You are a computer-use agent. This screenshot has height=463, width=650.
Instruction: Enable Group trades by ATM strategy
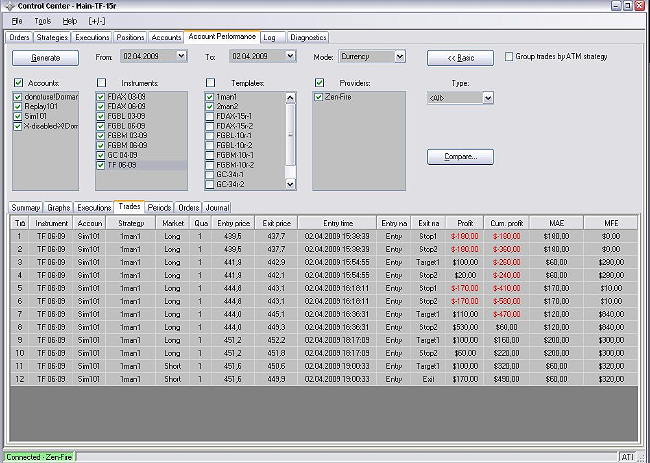pos(509,57)
